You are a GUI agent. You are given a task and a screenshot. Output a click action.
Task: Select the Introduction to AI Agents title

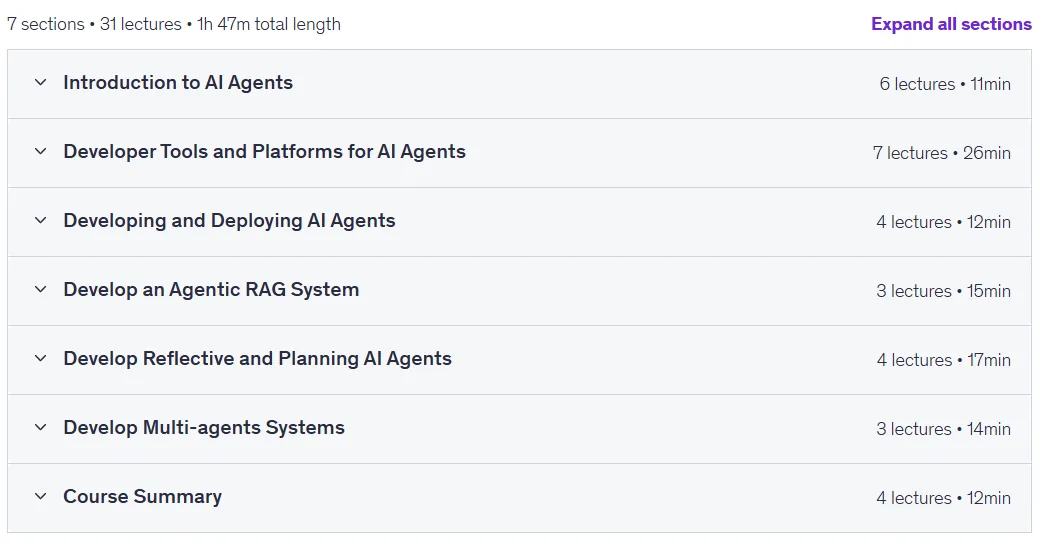coord(178,82)
